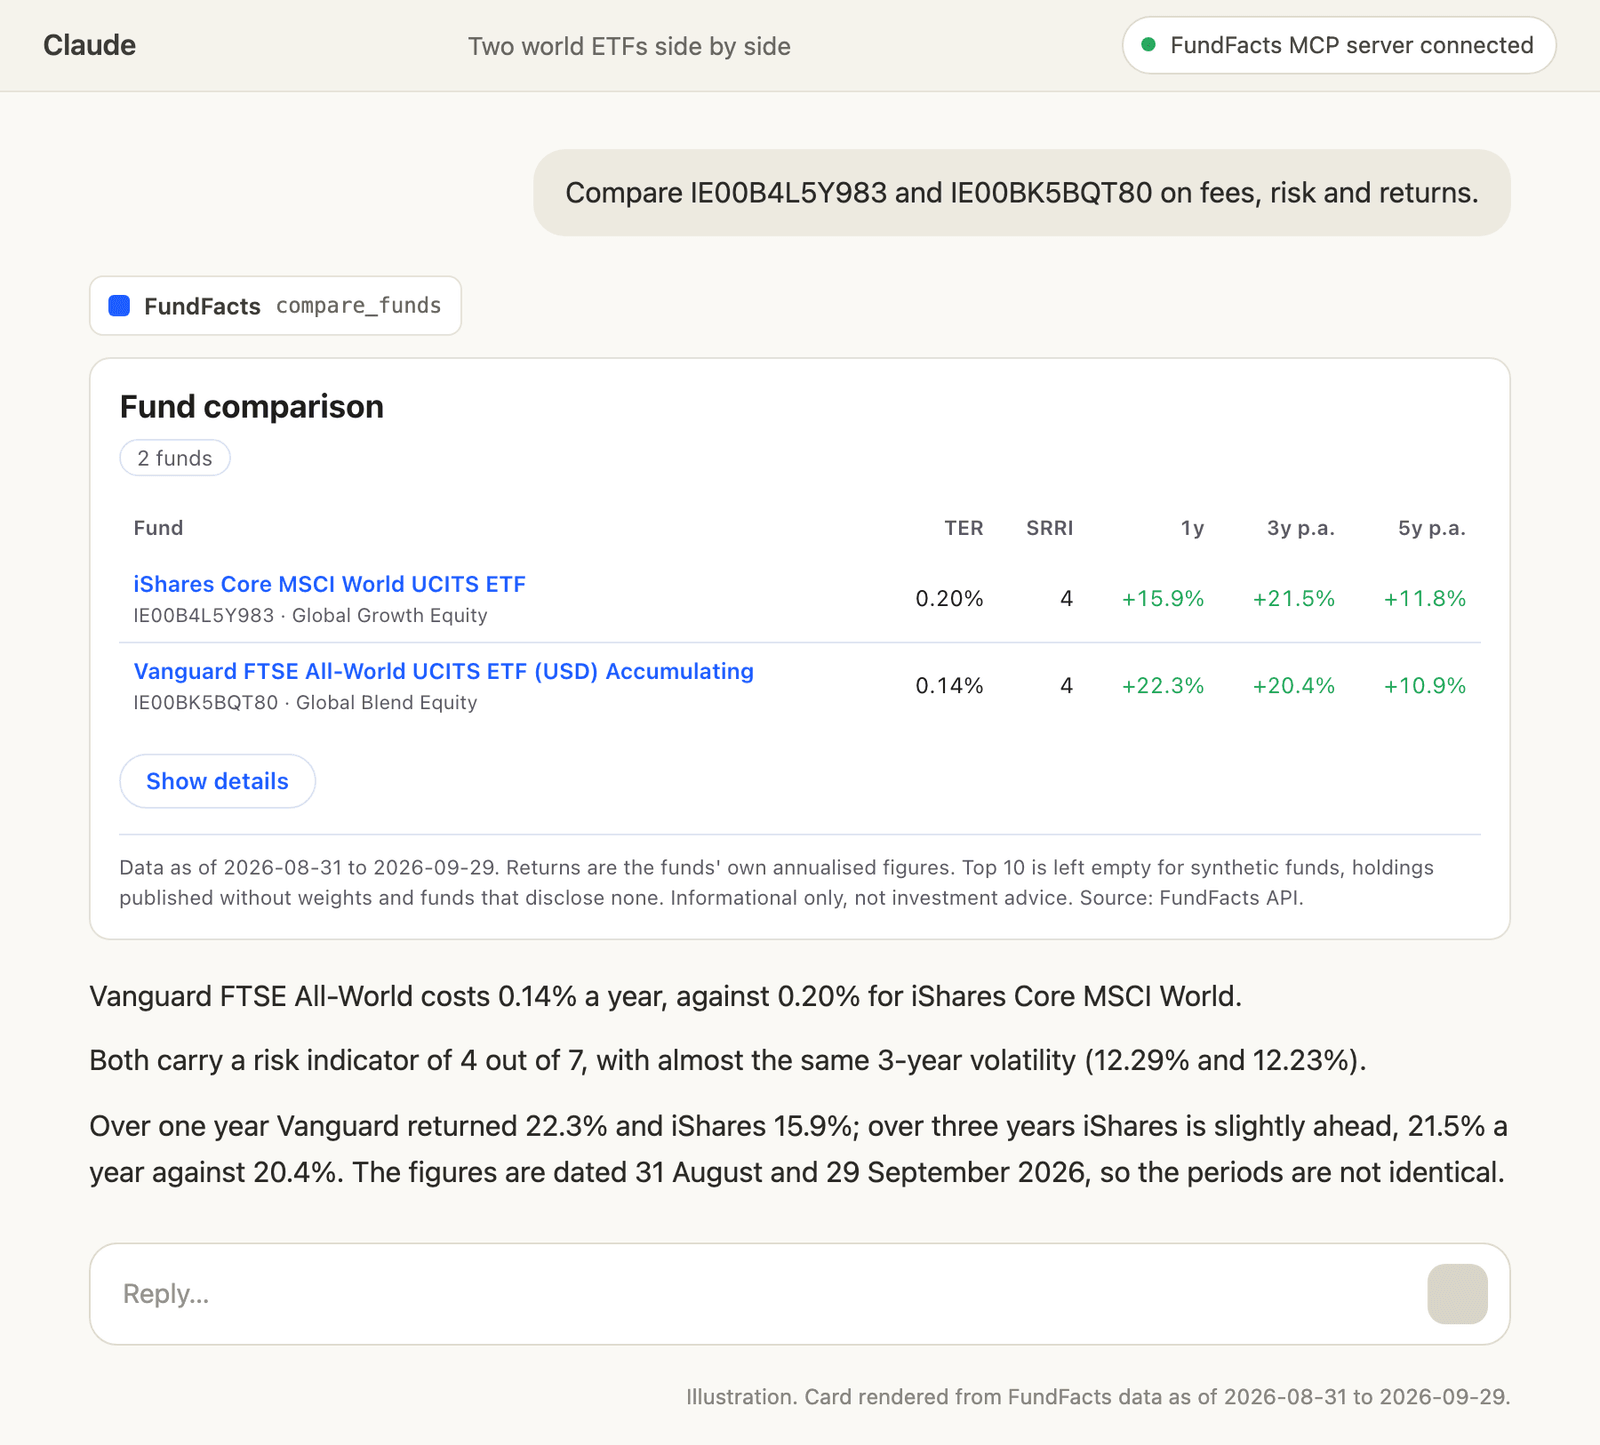Click the sentence about Vanguard costing 0.14%
The height and width of the screenshot is (1445, 1600).
[666, 997]
